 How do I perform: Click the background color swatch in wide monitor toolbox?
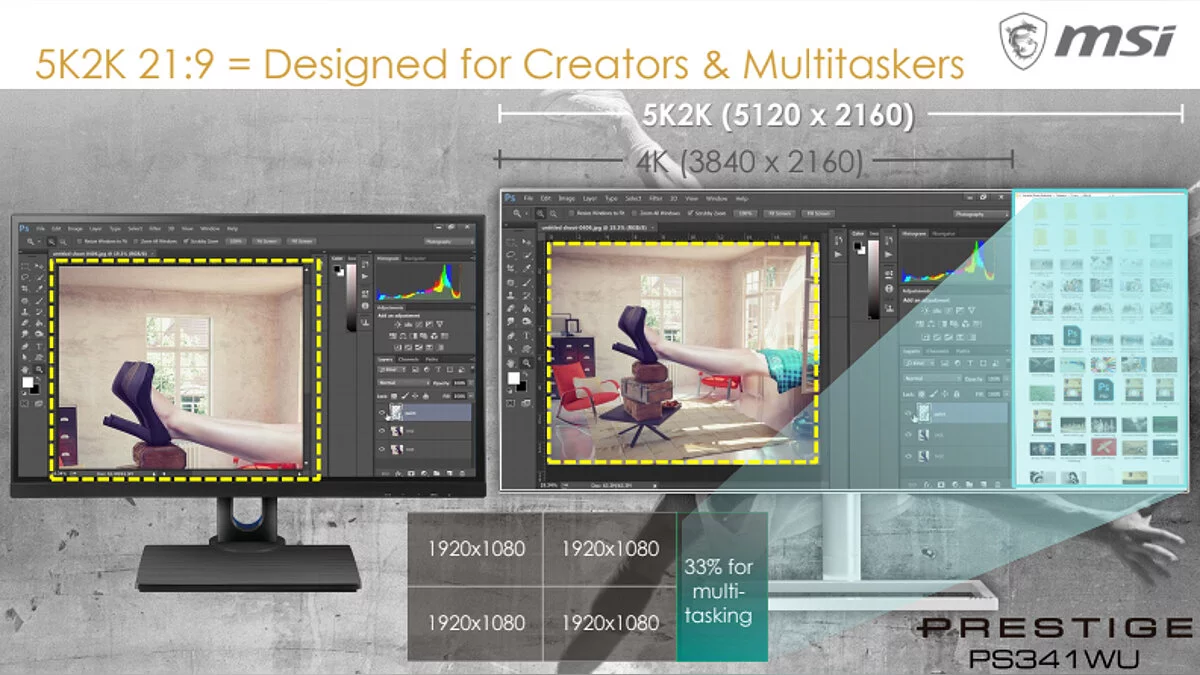coord(521,386)
